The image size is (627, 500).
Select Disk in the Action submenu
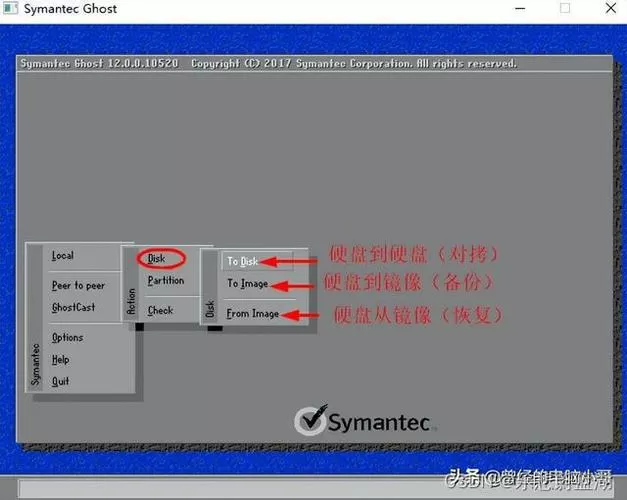[156, 258]
